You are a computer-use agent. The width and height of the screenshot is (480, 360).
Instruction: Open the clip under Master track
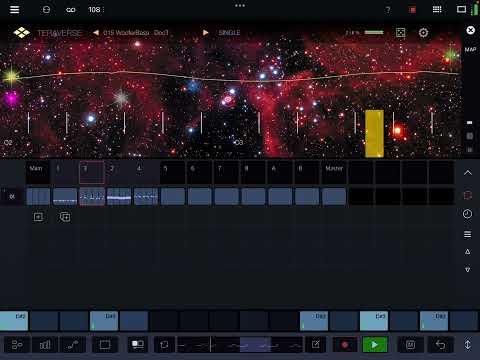(334, 196)
